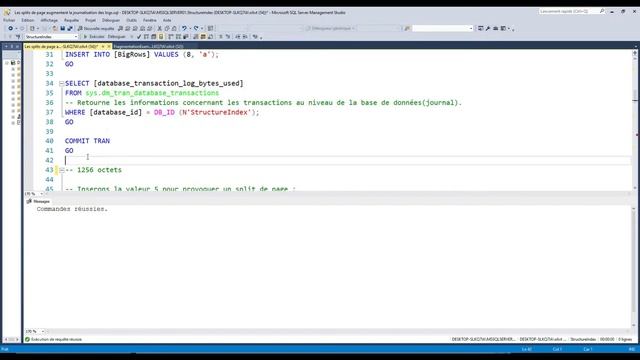The image size is (640, 360).
Task: Click the Undo arrow icon
Action: click(x=184, y=28)
